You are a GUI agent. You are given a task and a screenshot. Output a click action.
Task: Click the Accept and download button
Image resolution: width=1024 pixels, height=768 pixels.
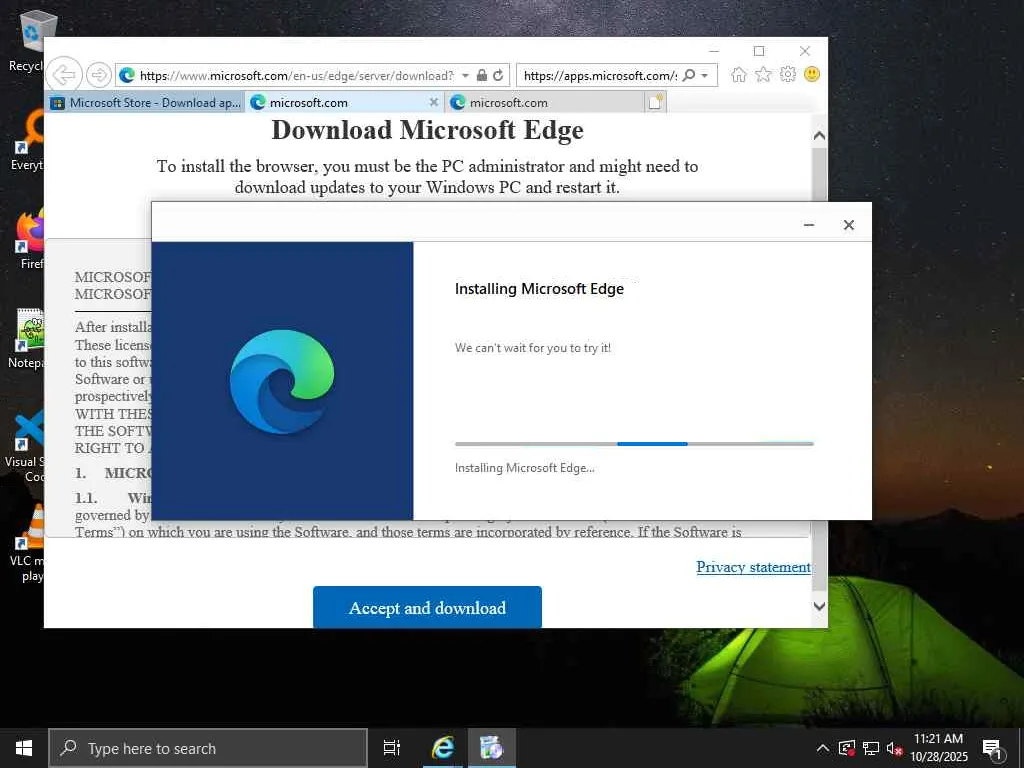click(427, 607)
